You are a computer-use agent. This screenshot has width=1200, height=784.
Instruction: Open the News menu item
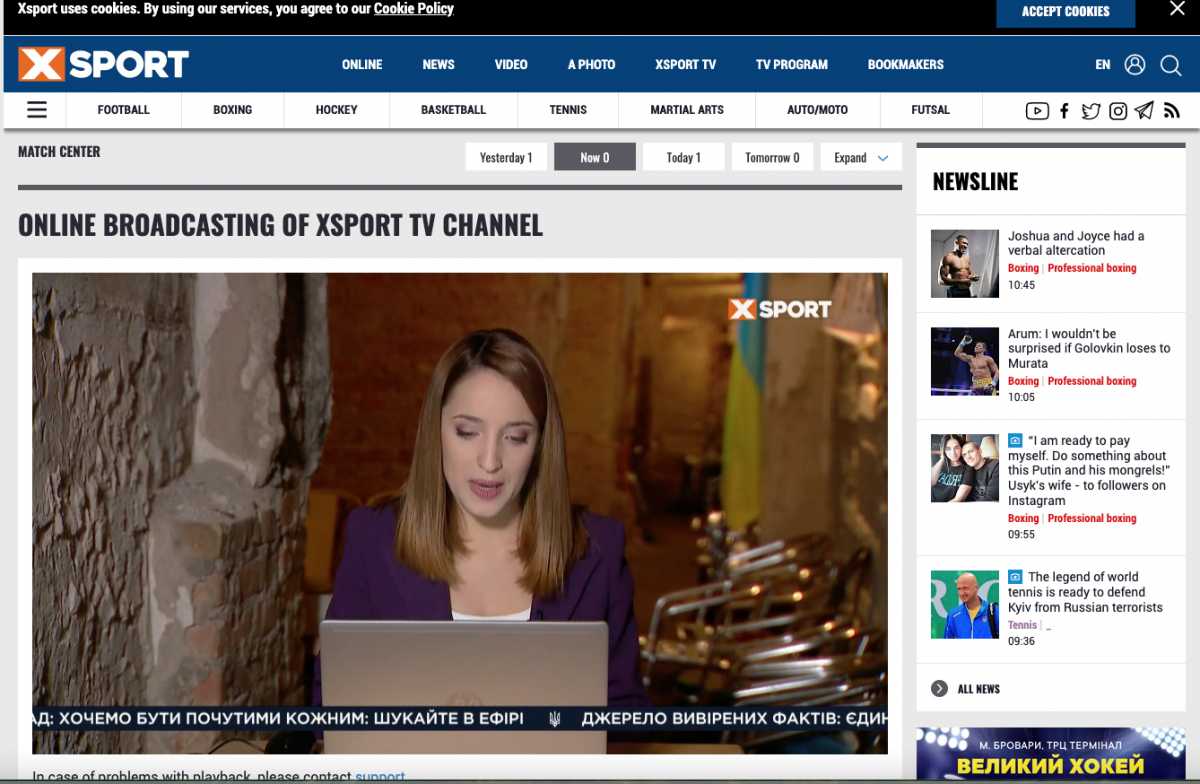pos(439,64)
